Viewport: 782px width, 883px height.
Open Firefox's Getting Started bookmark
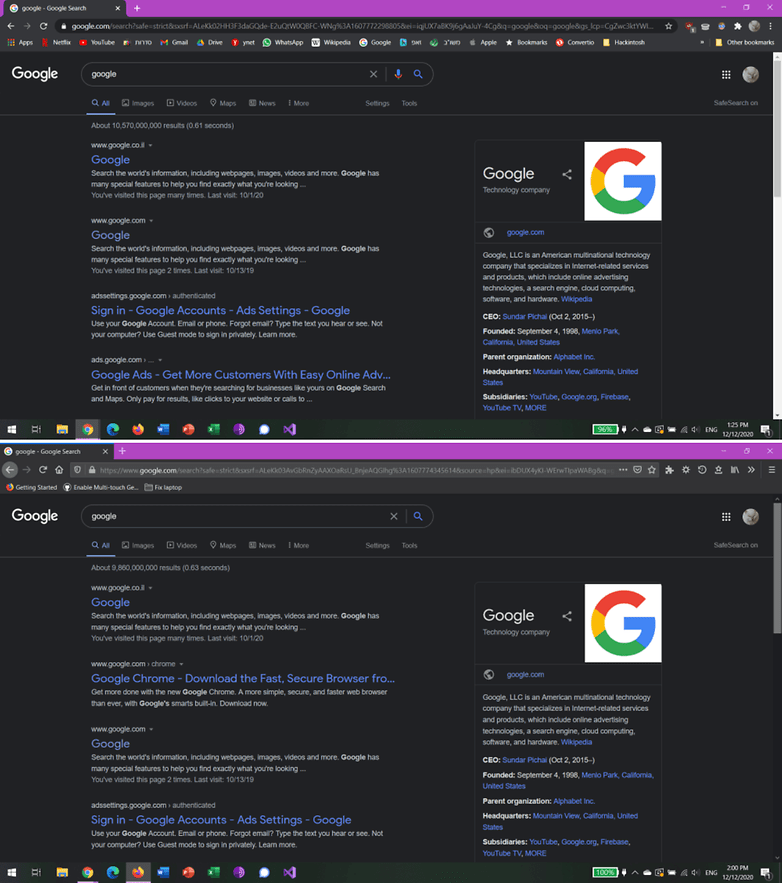(x=32, y=488)
